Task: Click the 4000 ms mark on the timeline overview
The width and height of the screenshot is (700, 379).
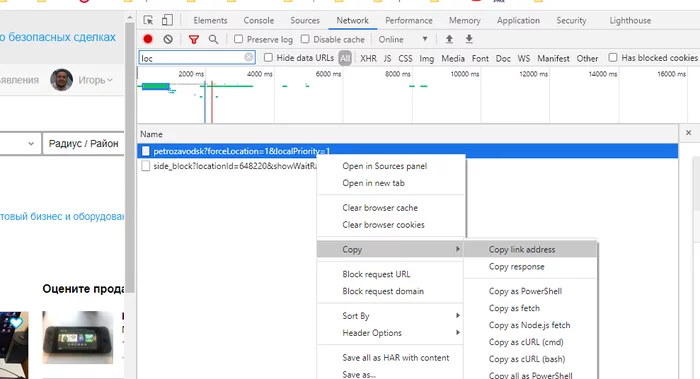Action: (260, 74)
